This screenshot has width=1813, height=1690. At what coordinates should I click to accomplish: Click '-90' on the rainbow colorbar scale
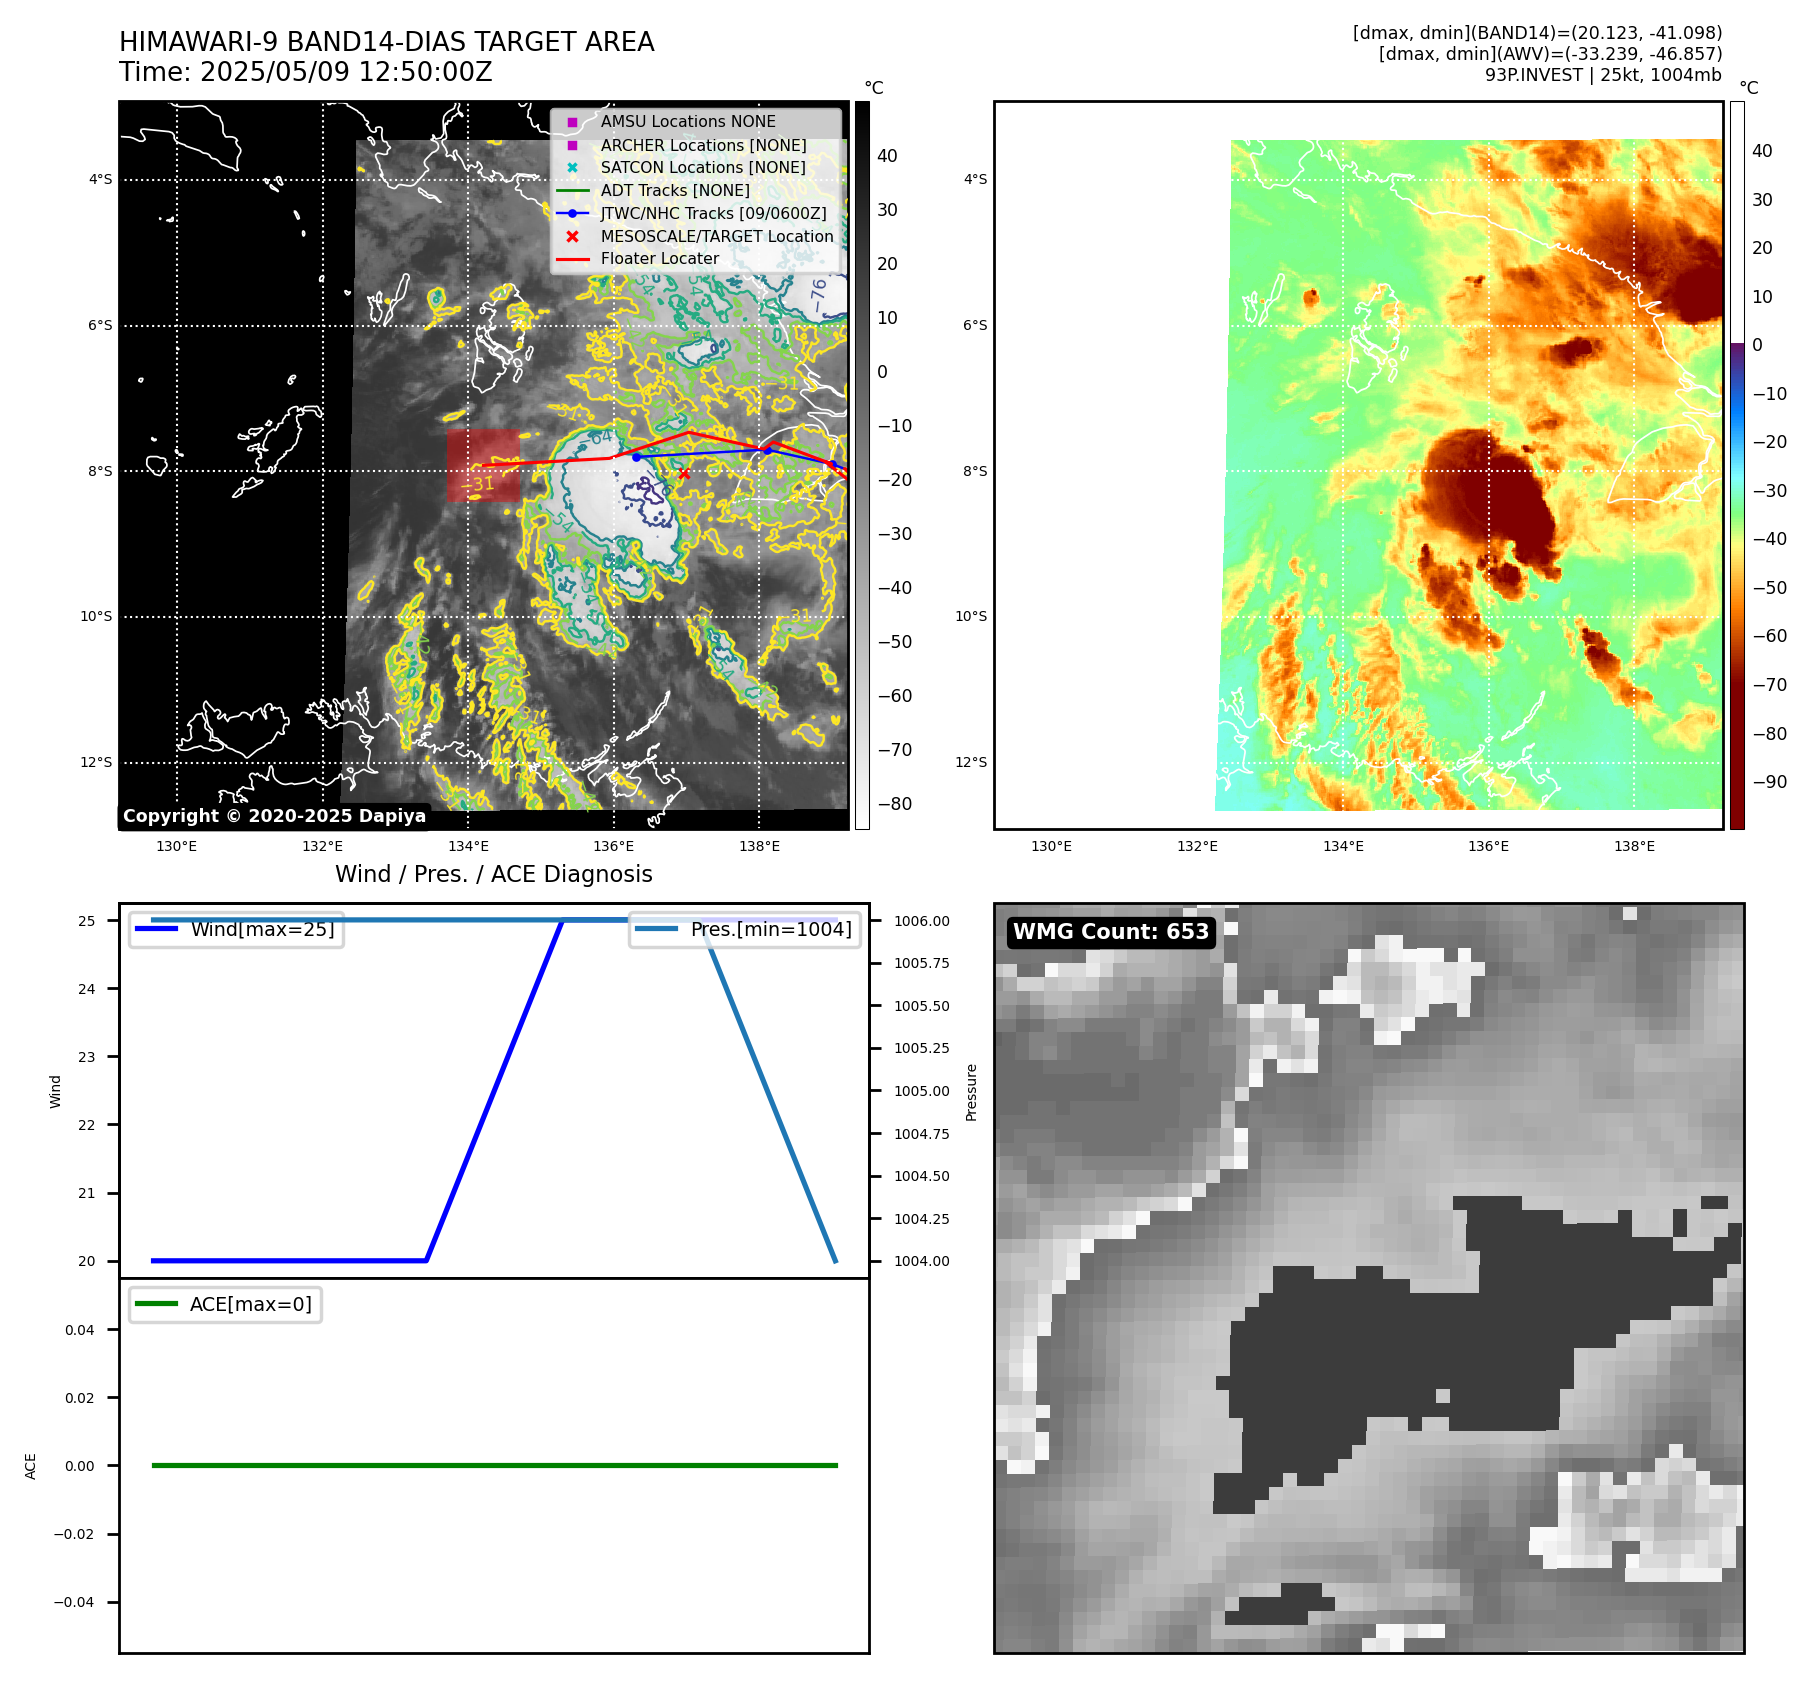tap(1770, 782)
